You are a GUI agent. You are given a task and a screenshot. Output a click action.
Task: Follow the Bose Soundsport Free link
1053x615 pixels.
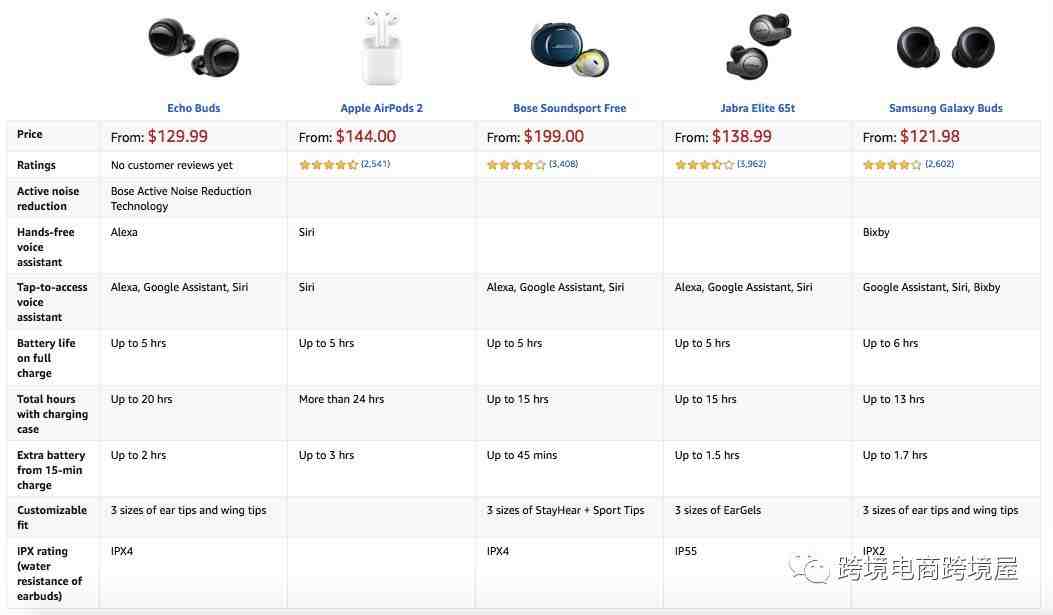coord(569,108)
